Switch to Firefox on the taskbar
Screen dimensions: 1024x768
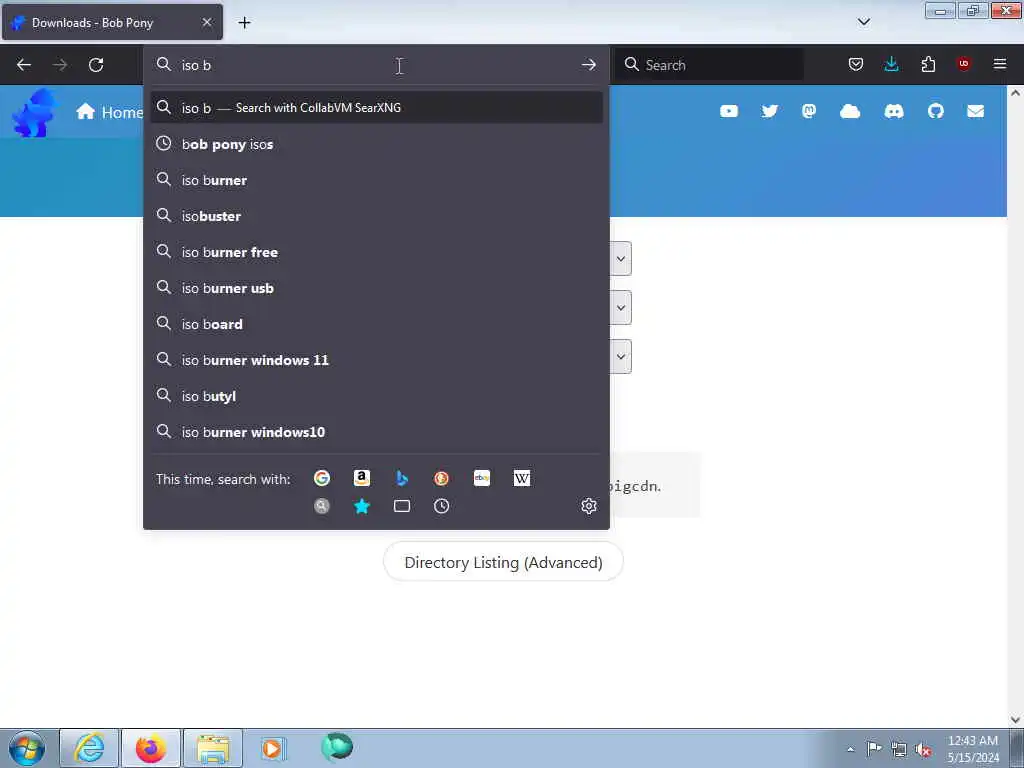pyautogui.click(x=151, y=748)
